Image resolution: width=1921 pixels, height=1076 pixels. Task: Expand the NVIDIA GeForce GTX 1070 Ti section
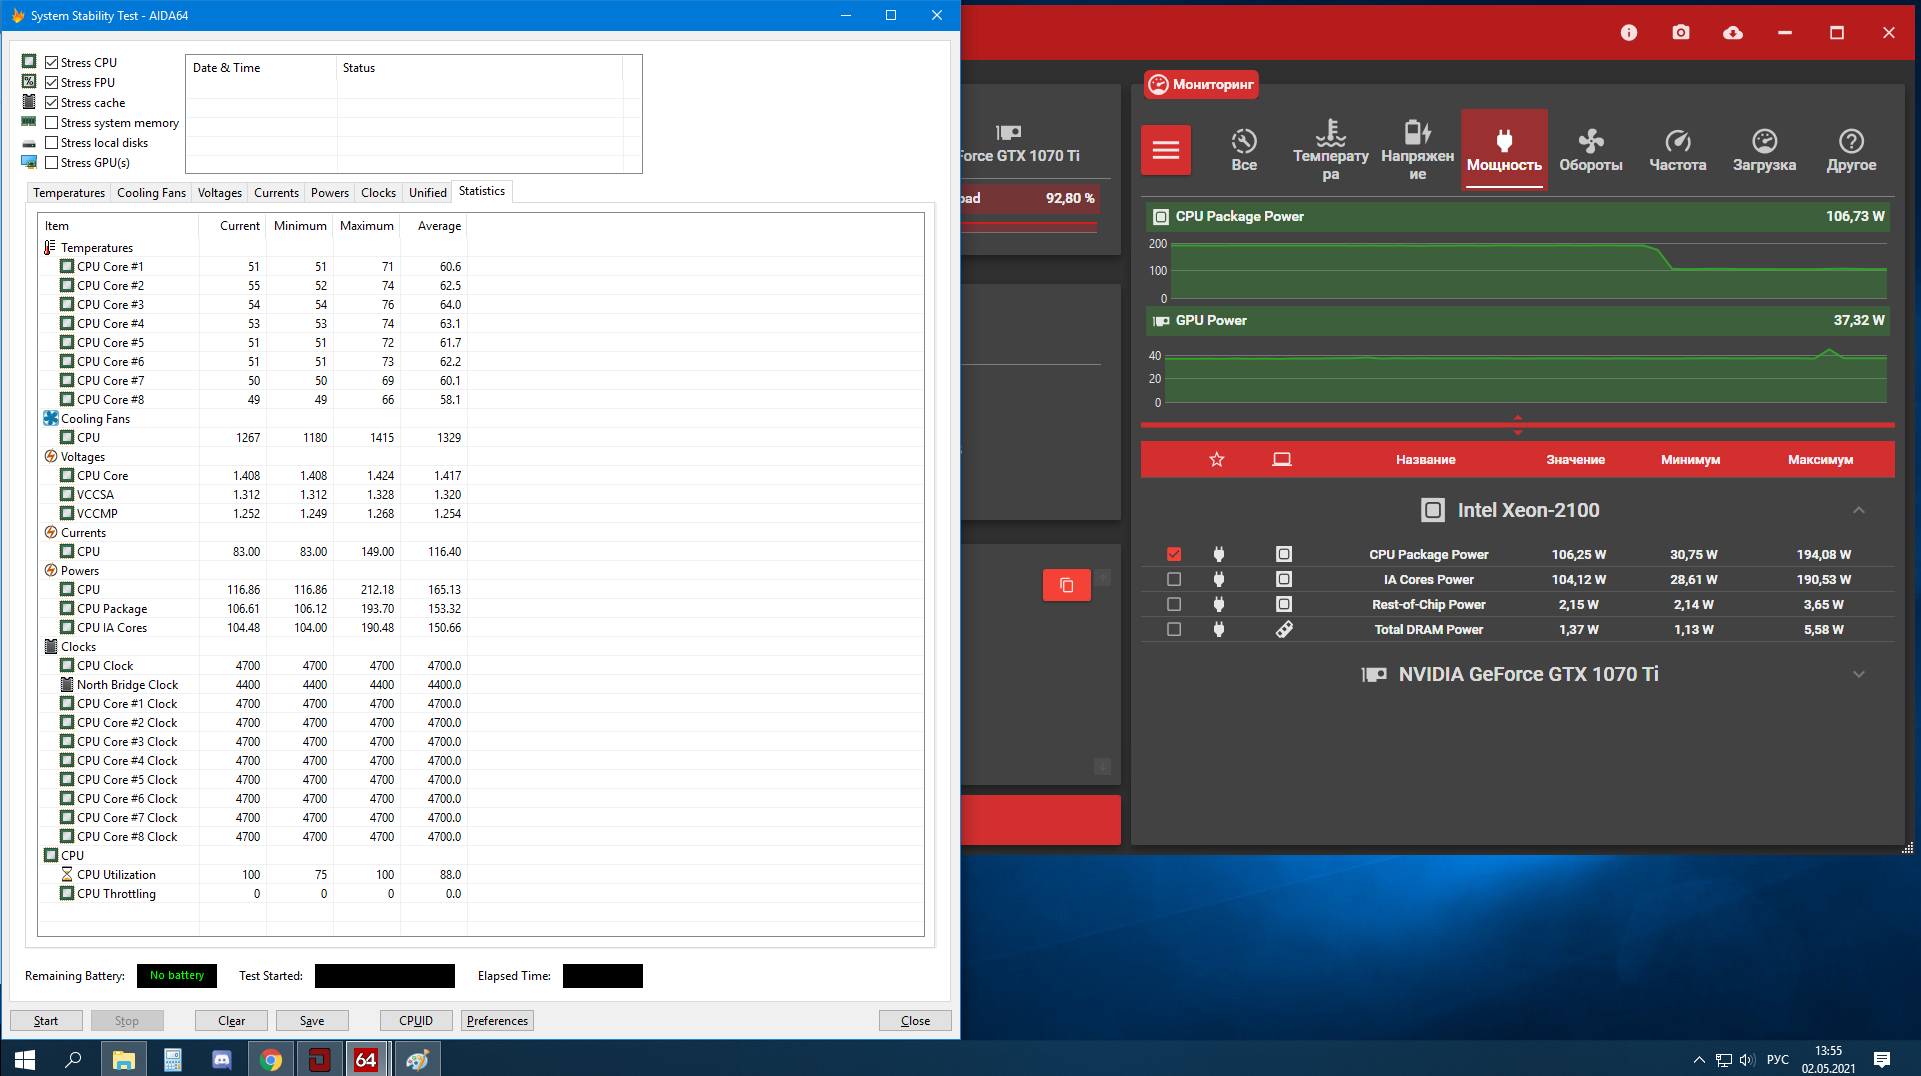click(1859, 674)
